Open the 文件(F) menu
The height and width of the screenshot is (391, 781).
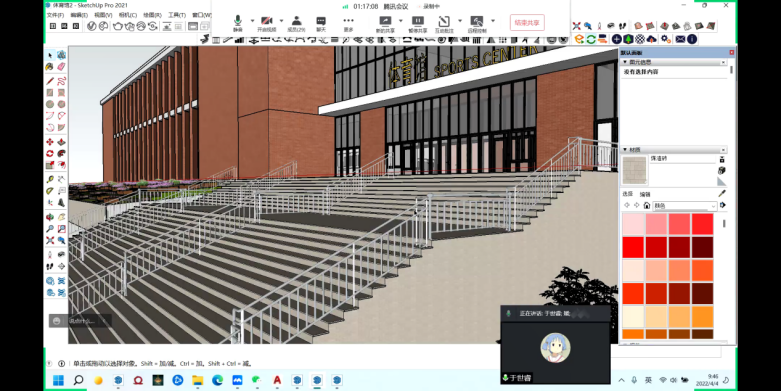55,15
